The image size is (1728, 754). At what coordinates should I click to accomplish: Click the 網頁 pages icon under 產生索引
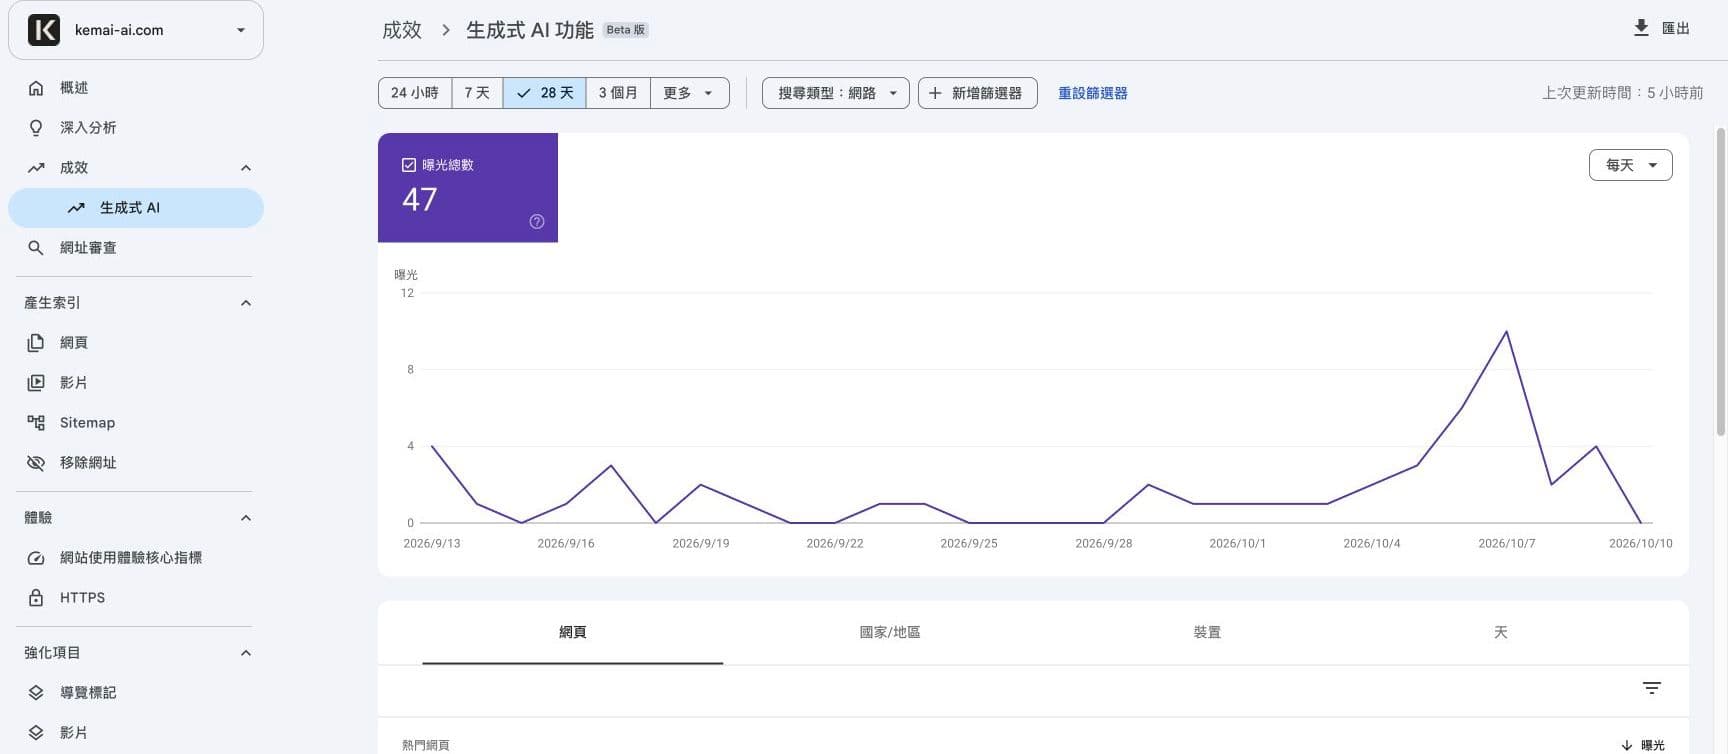click(x=36, y=343)
